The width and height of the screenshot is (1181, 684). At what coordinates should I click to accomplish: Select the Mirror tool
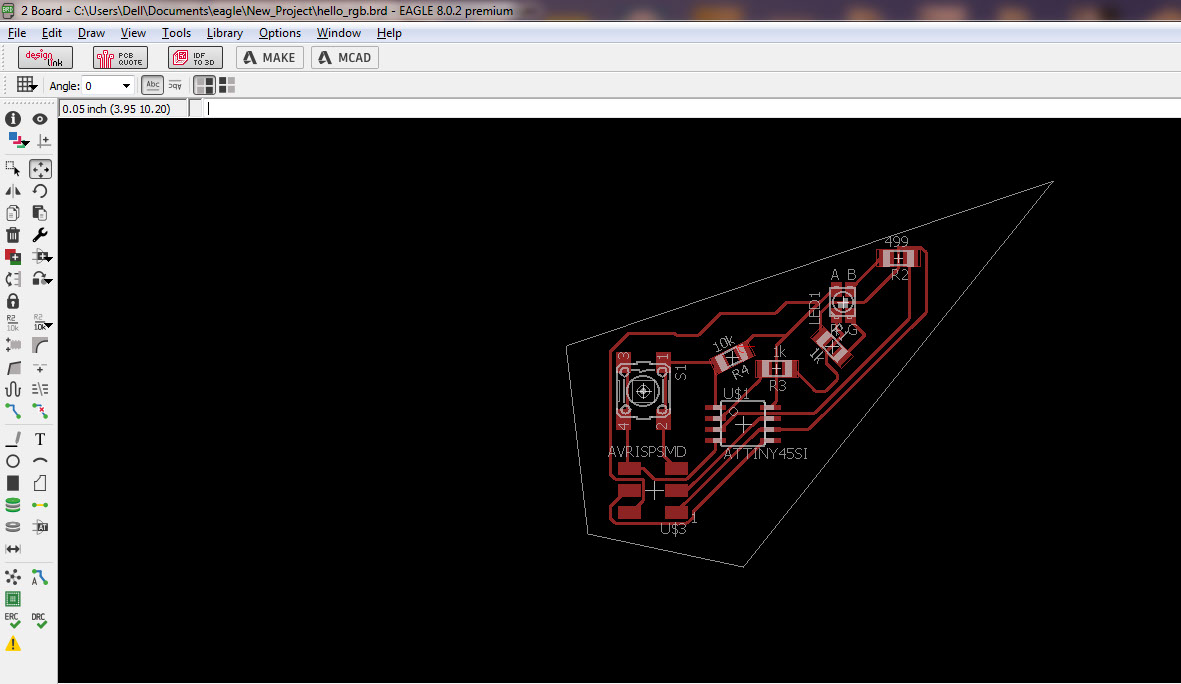[x=13, y=191]
